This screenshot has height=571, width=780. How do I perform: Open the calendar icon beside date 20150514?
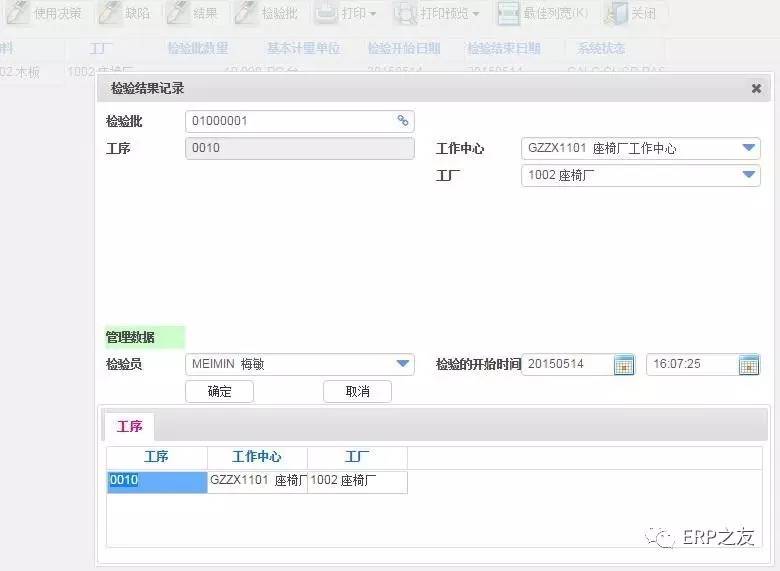[624, 365]
